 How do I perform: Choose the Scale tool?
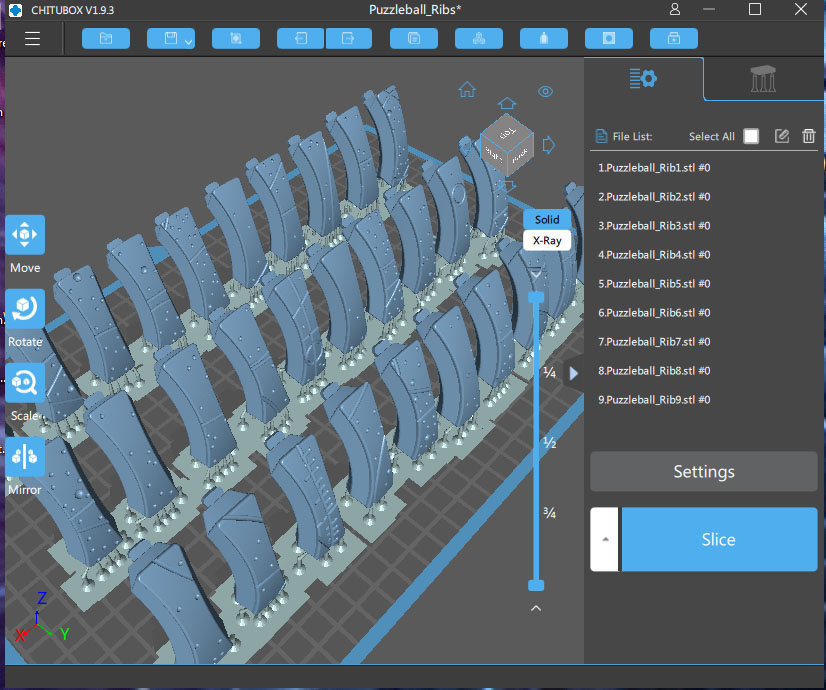tap(25, 384)
